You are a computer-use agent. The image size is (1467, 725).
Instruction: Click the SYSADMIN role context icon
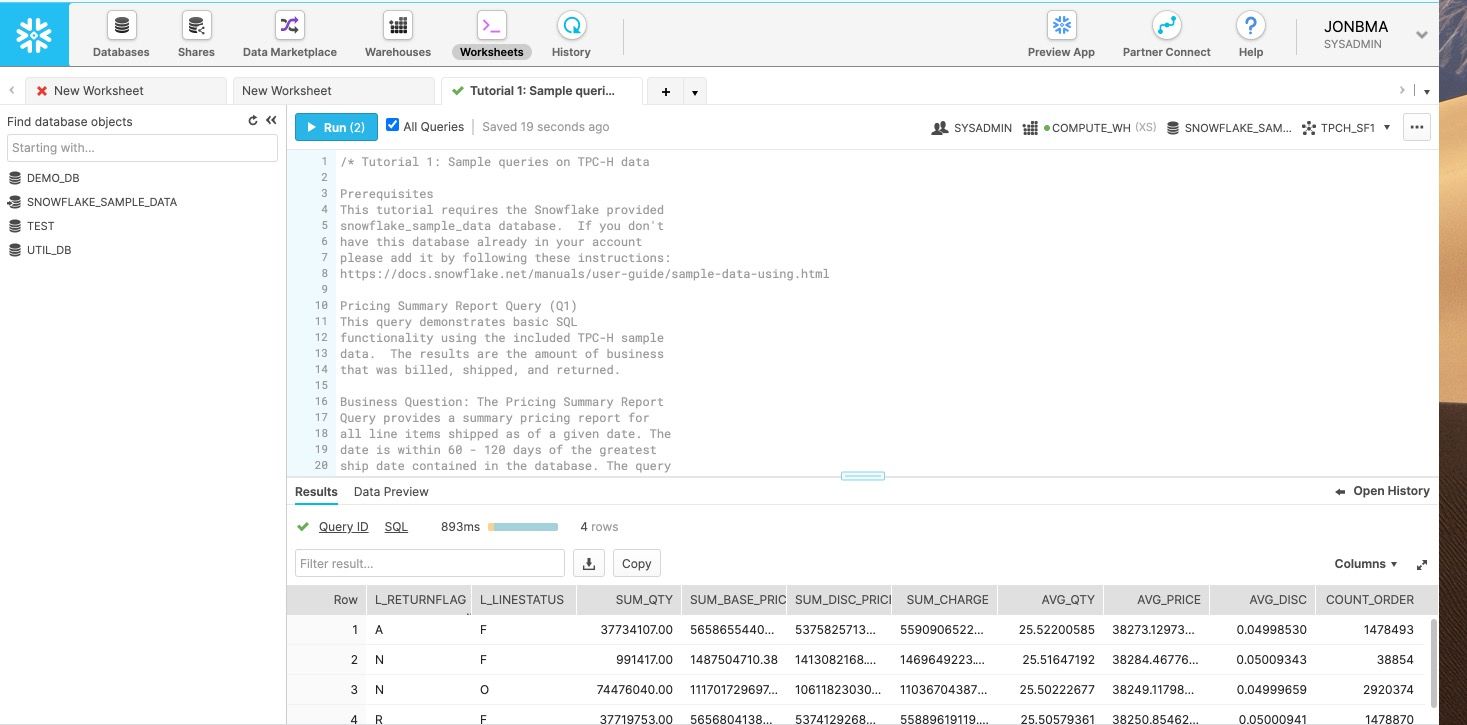coord(940,128)
